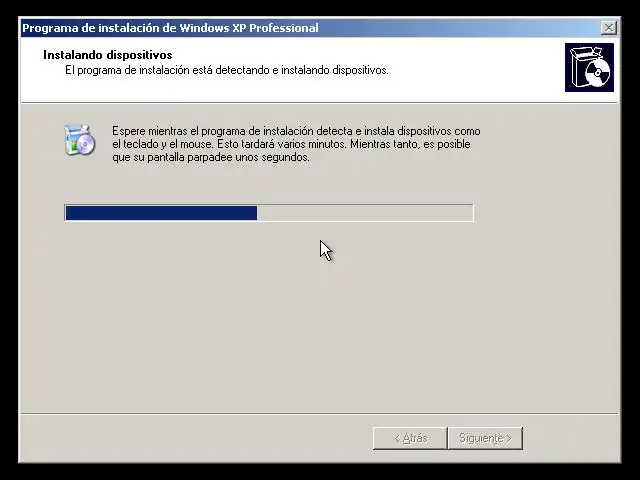Click the disabled Atrás button
Screen dimensions: 640x480
point(410,438)
